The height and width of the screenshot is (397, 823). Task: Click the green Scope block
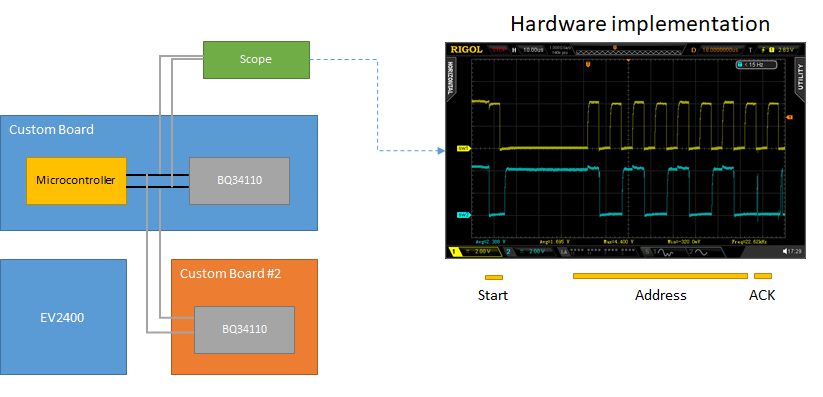click(x=256, y=60)
